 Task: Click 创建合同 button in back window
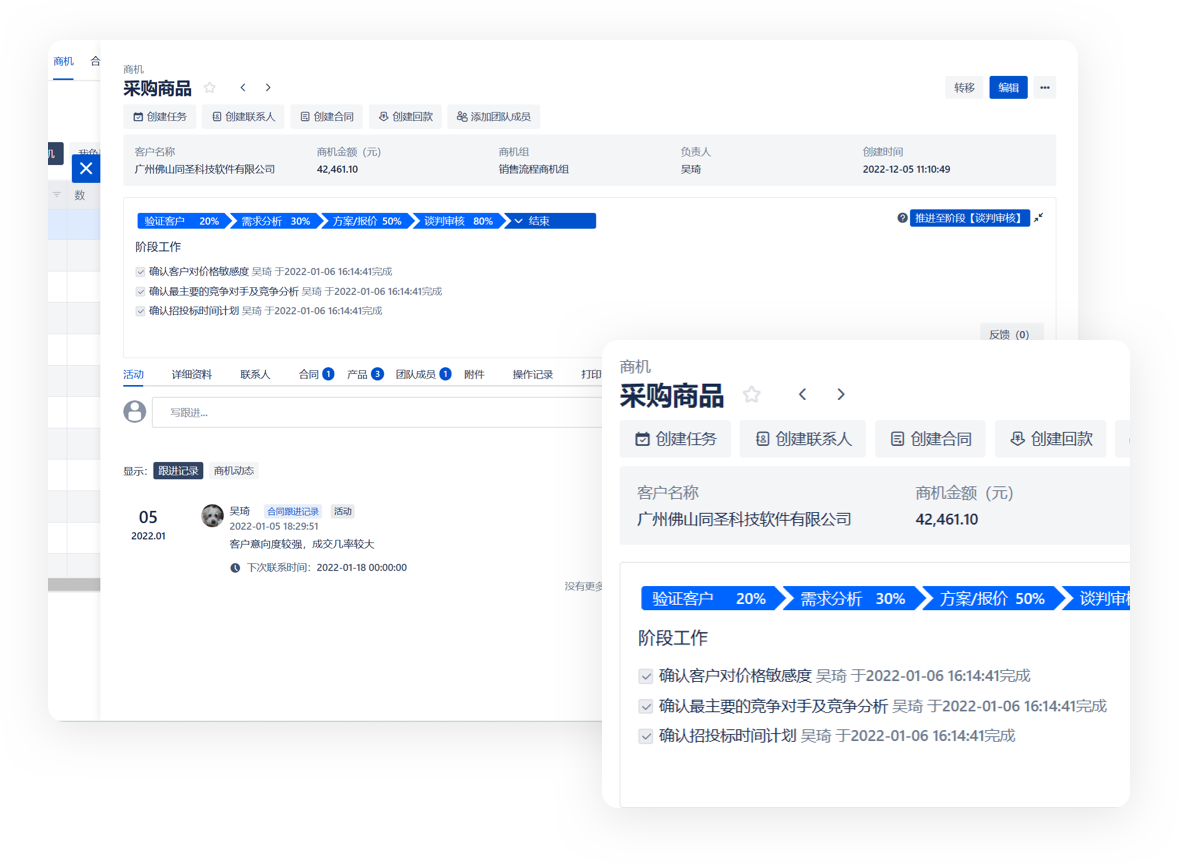click(x=327, y=116)
